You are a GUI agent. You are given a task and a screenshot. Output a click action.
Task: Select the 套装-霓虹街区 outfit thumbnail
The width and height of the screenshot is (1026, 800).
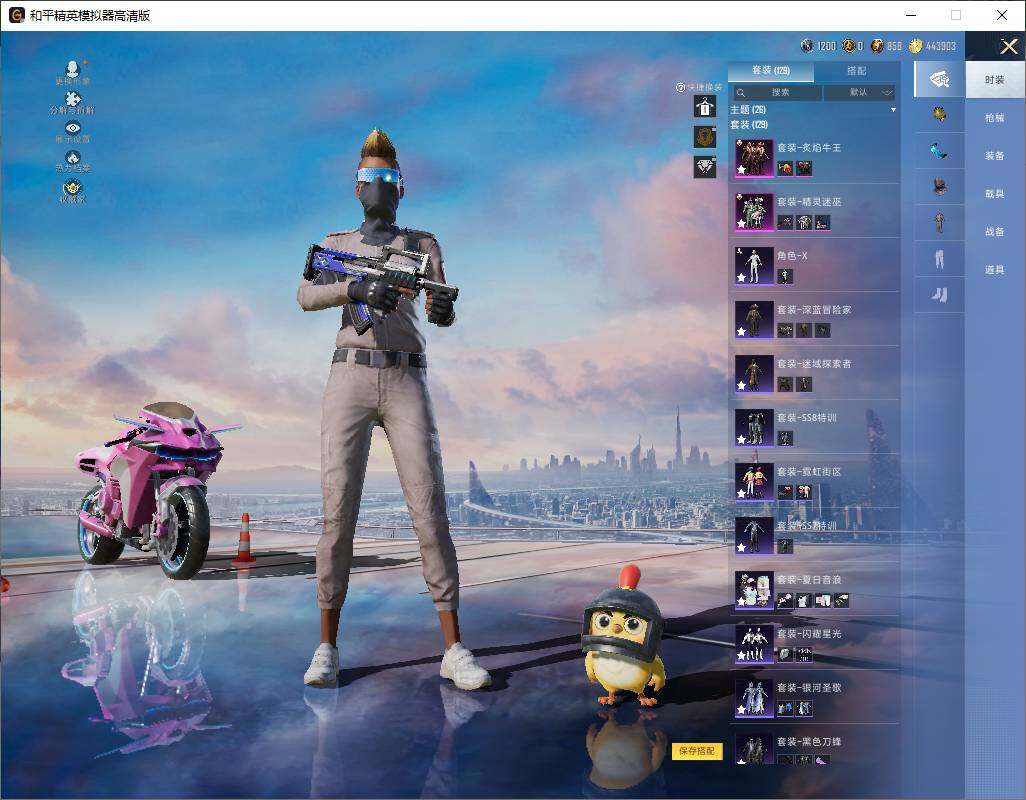coord(754,481)
